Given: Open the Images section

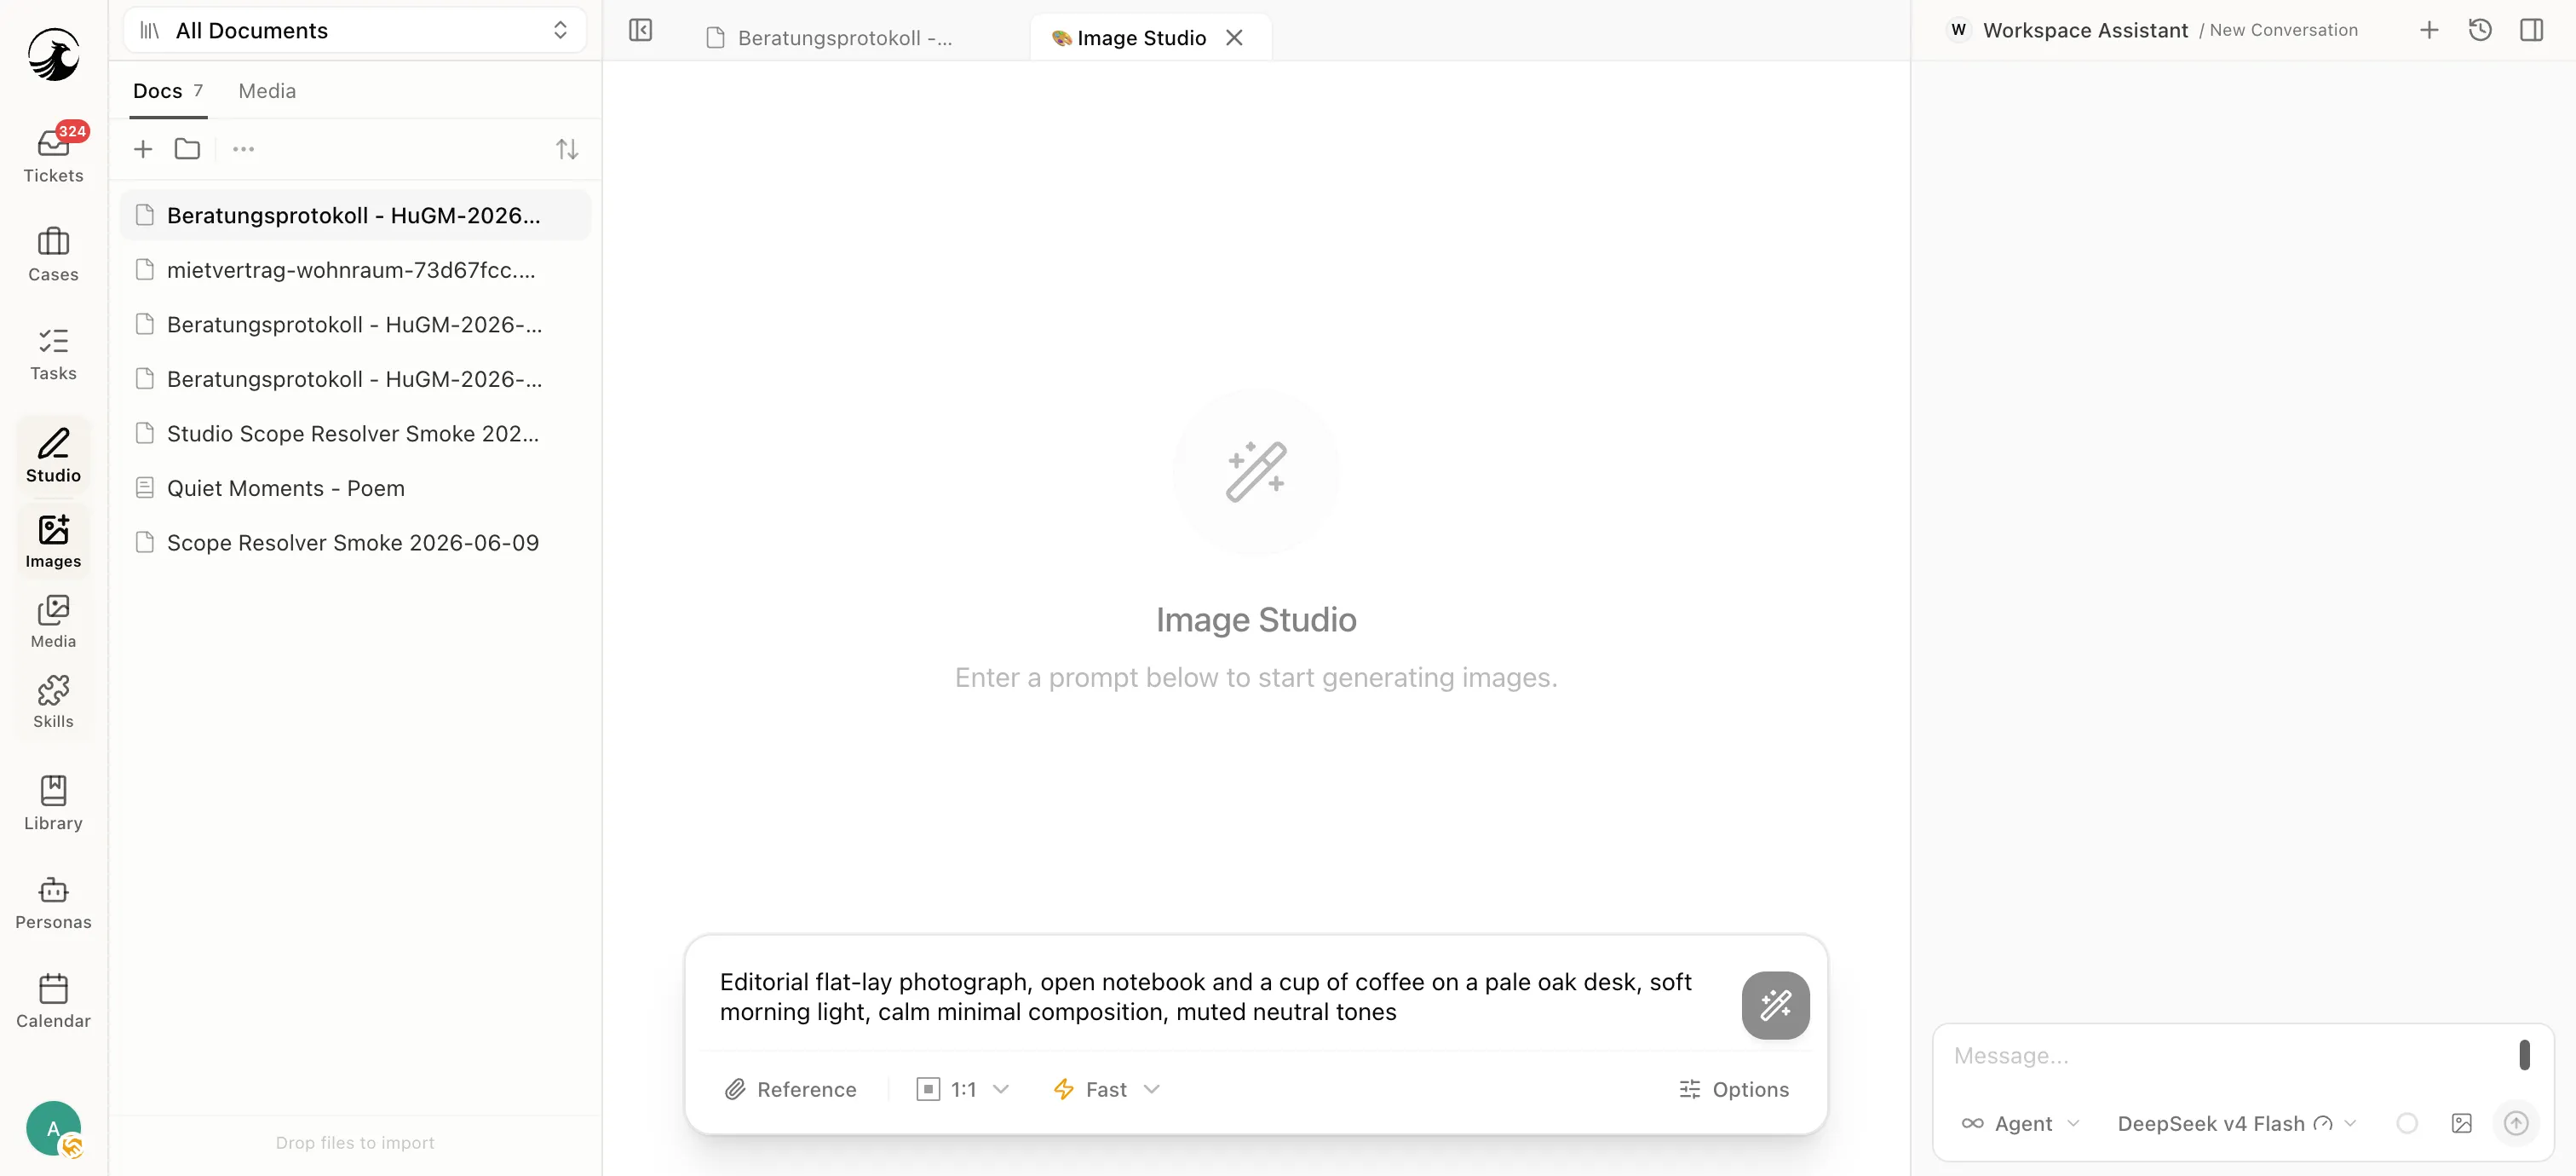Looking at the screenshot, I should point(53,540).
